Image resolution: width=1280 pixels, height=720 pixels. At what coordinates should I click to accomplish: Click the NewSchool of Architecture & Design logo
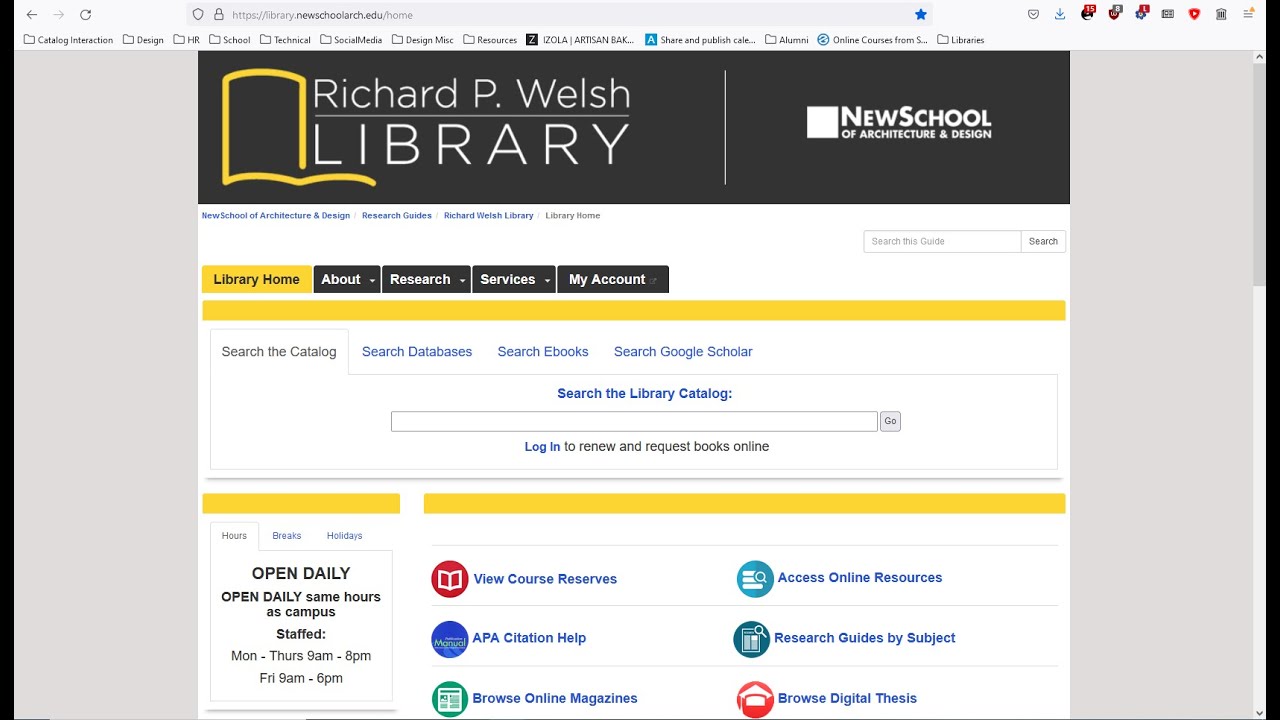(x=899, y=122)
